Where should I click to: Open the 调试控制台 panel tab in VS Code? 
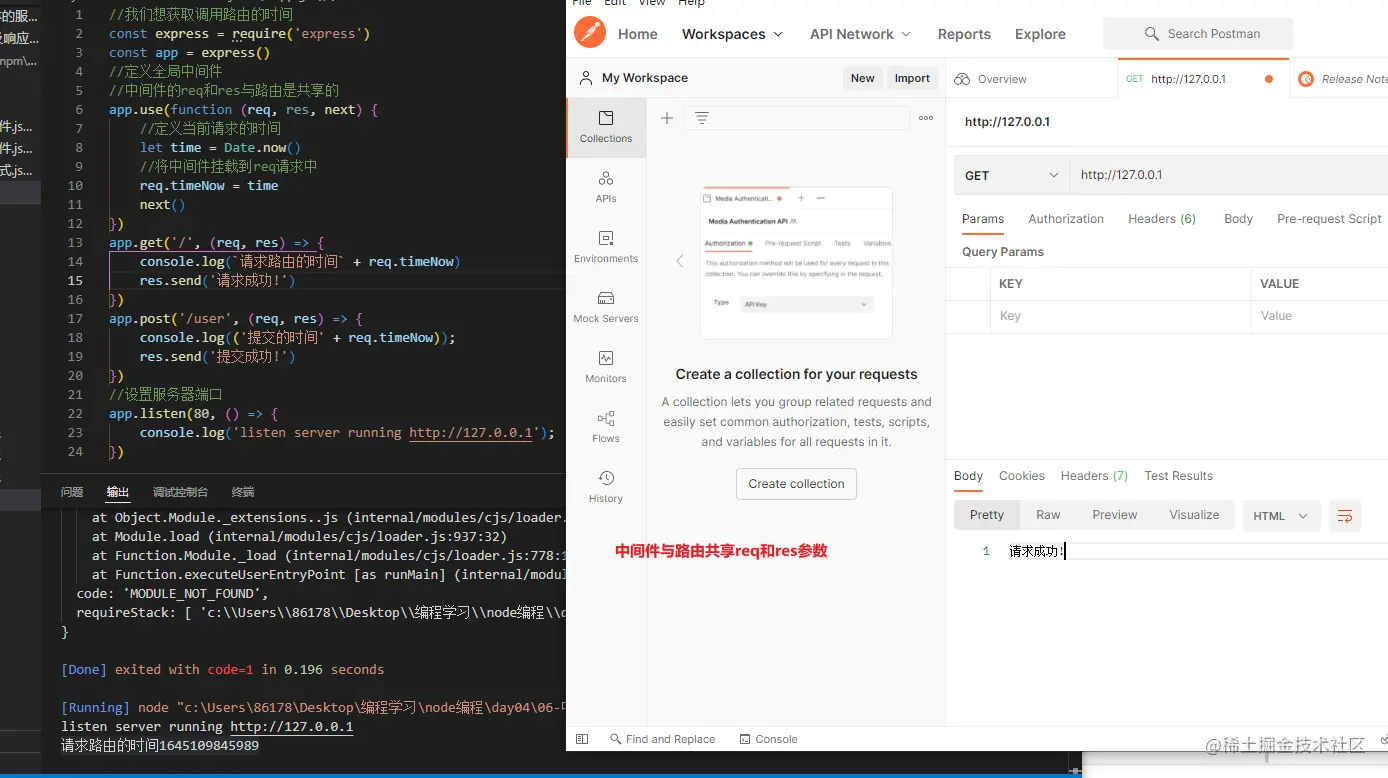[180, 492]
